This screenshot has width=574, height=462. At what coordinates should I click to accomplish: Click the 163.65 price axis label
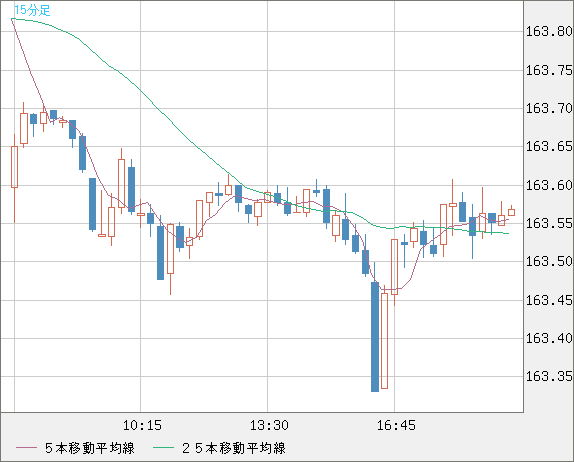(549, 146)
